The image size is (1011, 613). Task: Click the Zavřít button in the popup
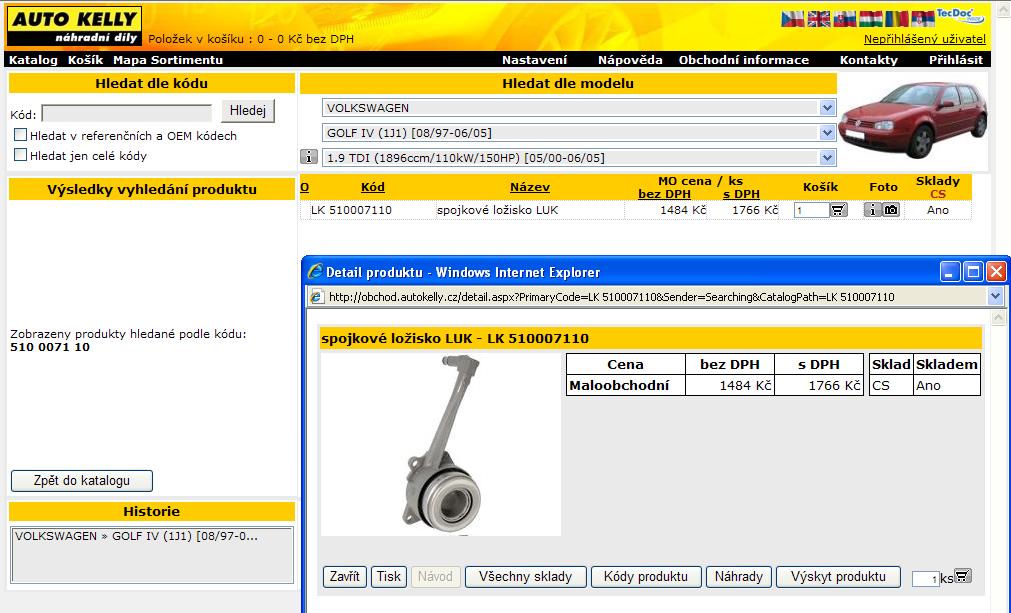pos(344,576)
